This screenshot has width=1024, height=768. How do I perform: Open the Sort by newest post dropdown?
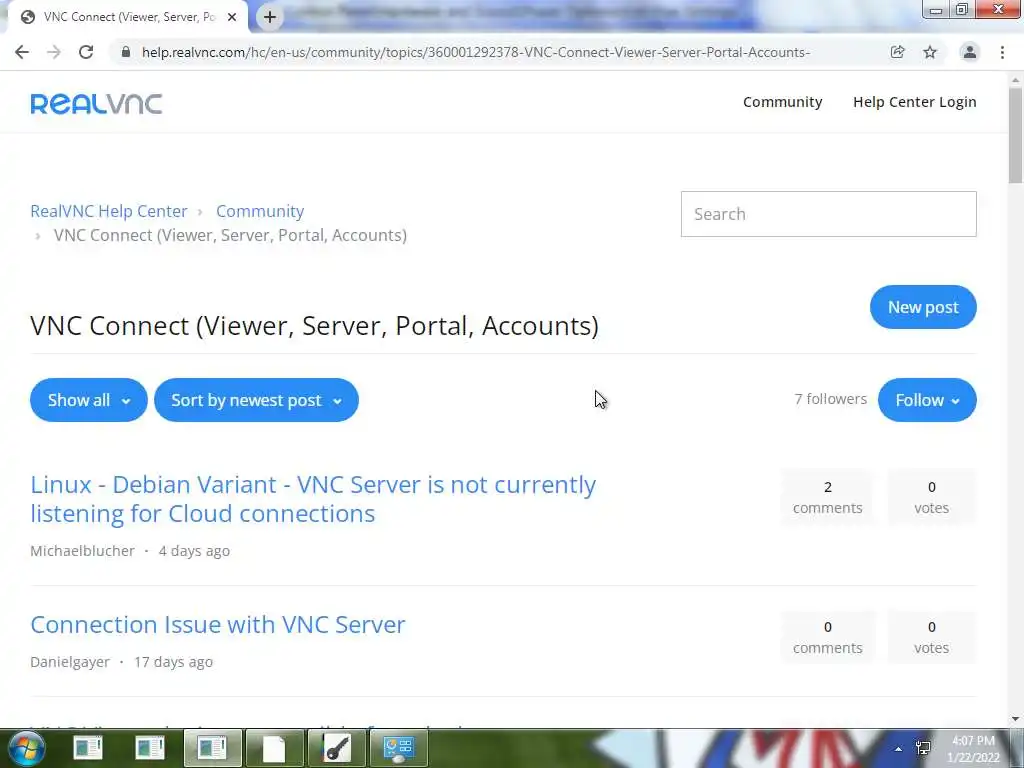[256, 400]
